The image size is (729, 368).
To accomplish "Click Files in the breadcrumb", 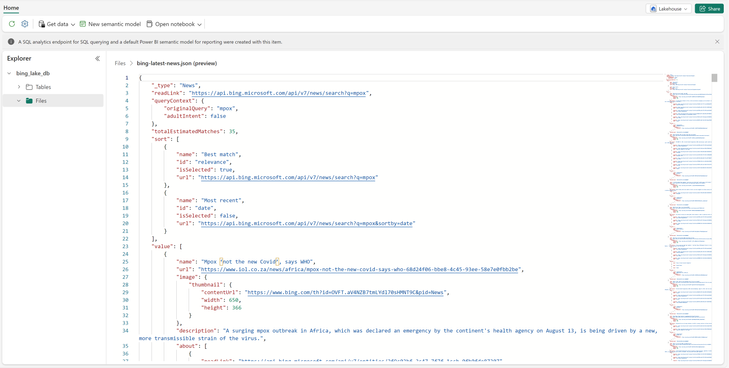I will 120,63.
